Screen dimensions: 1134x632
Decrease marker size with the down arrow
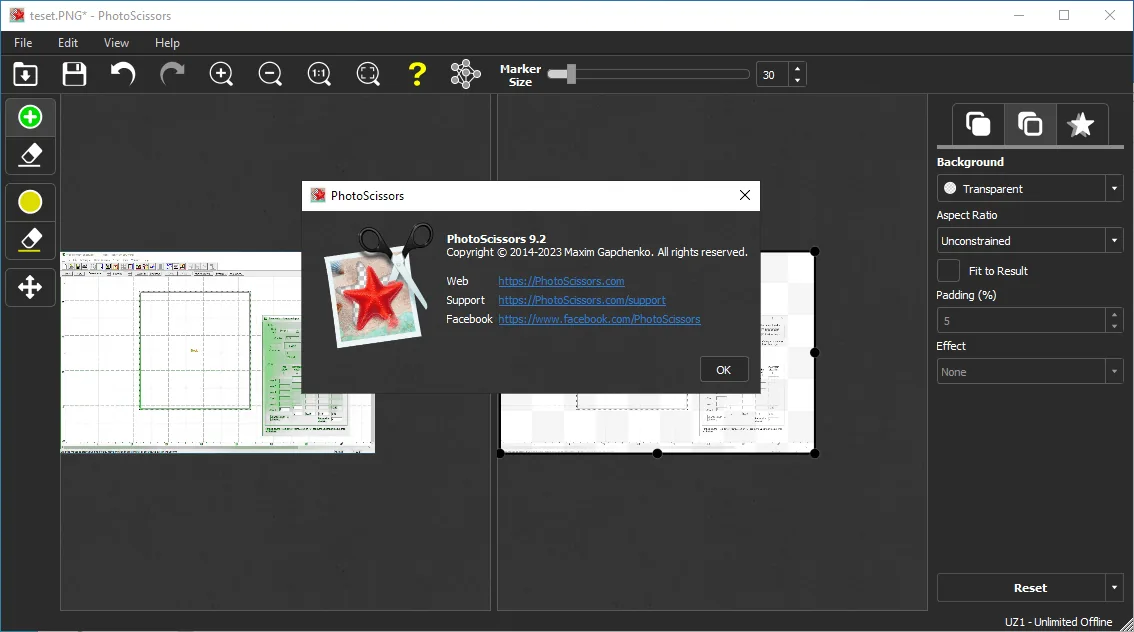[x=797, y=80]
